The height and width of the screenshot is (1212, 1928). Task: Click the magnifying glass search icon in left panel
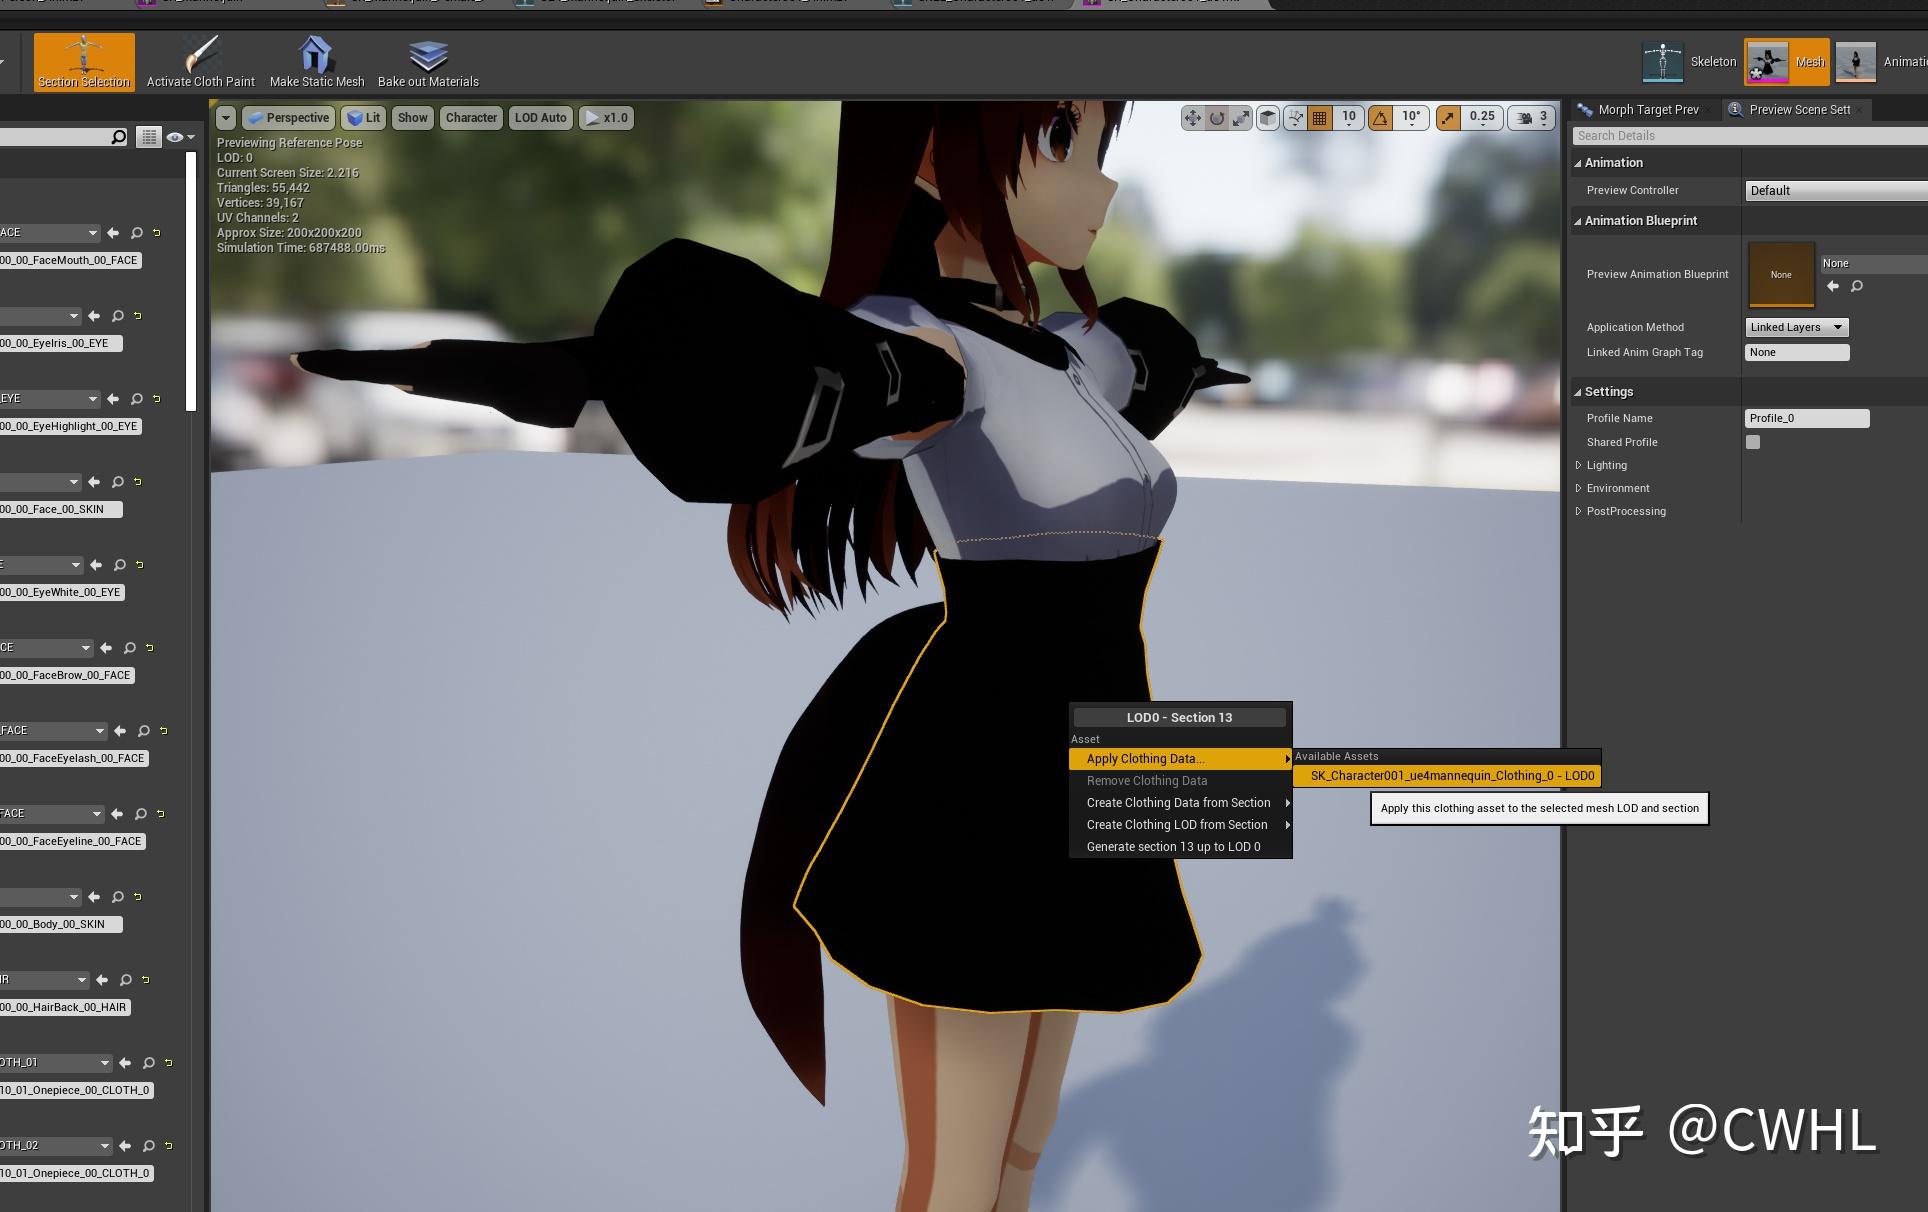(x=118, y=135)
